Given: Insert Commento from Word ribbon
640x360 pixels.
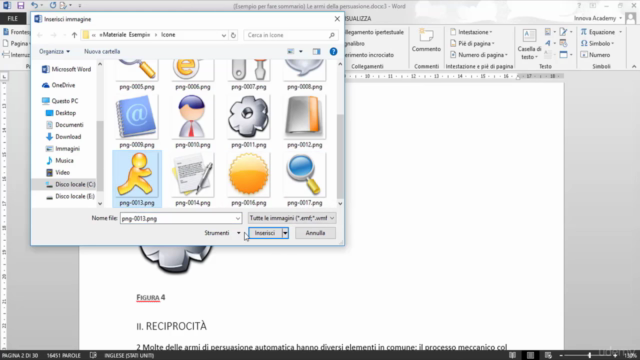Looking at the screenshot, I should point(426,40).
